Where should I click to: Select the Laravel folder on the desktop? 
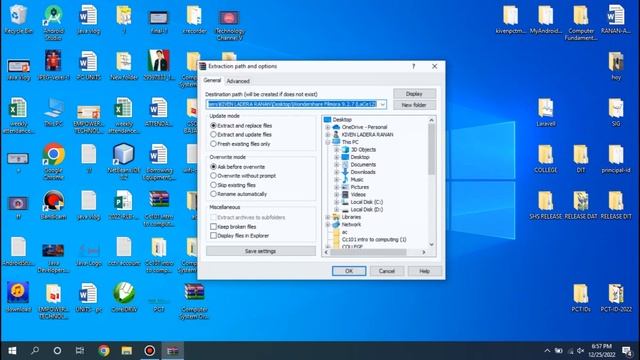point(546,113)
